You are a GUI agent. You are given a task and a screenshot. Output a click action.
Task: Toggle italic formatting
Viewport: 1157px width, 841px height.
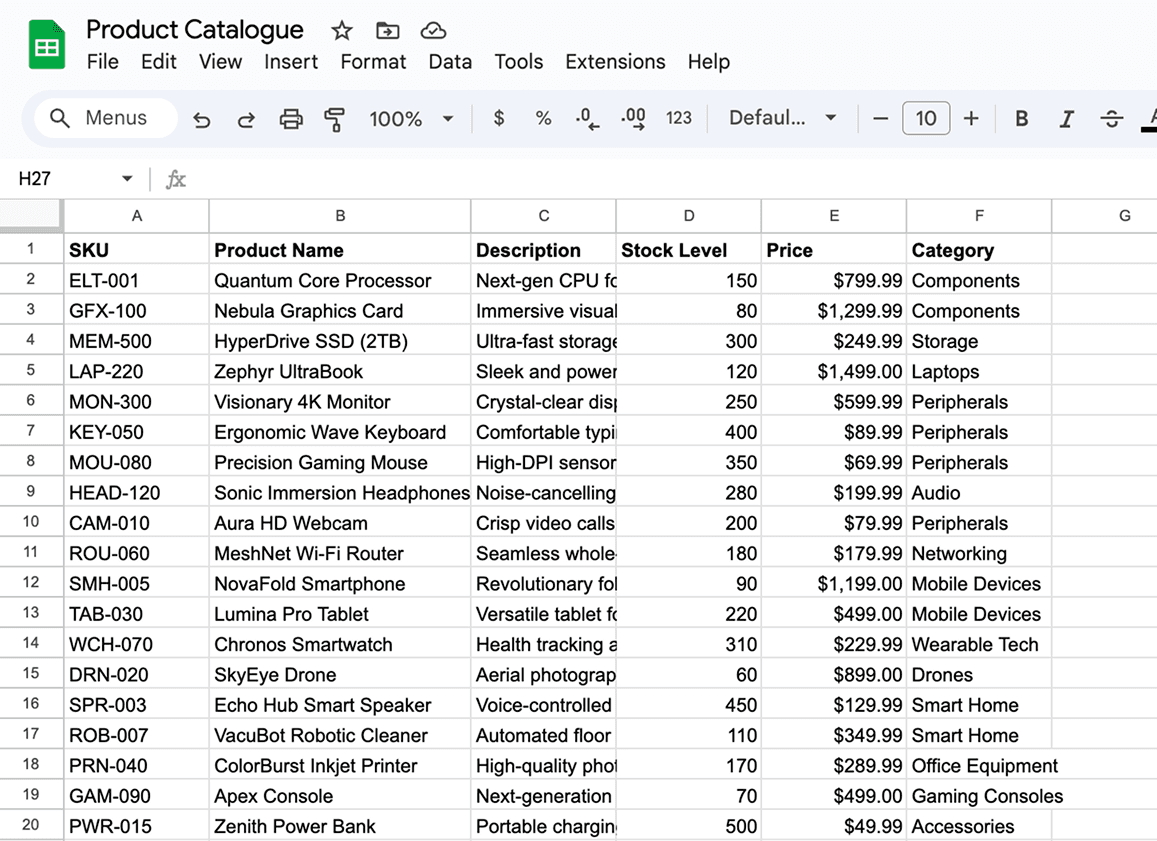[1066, 119]
